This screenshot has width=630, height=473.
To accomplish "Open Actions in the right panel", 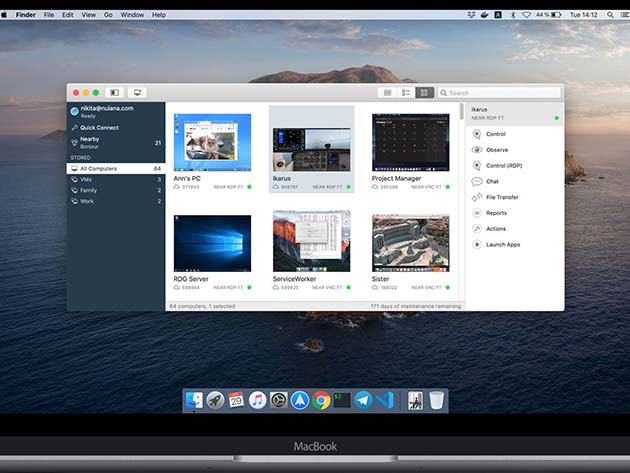I will click(x=496, y=229).
